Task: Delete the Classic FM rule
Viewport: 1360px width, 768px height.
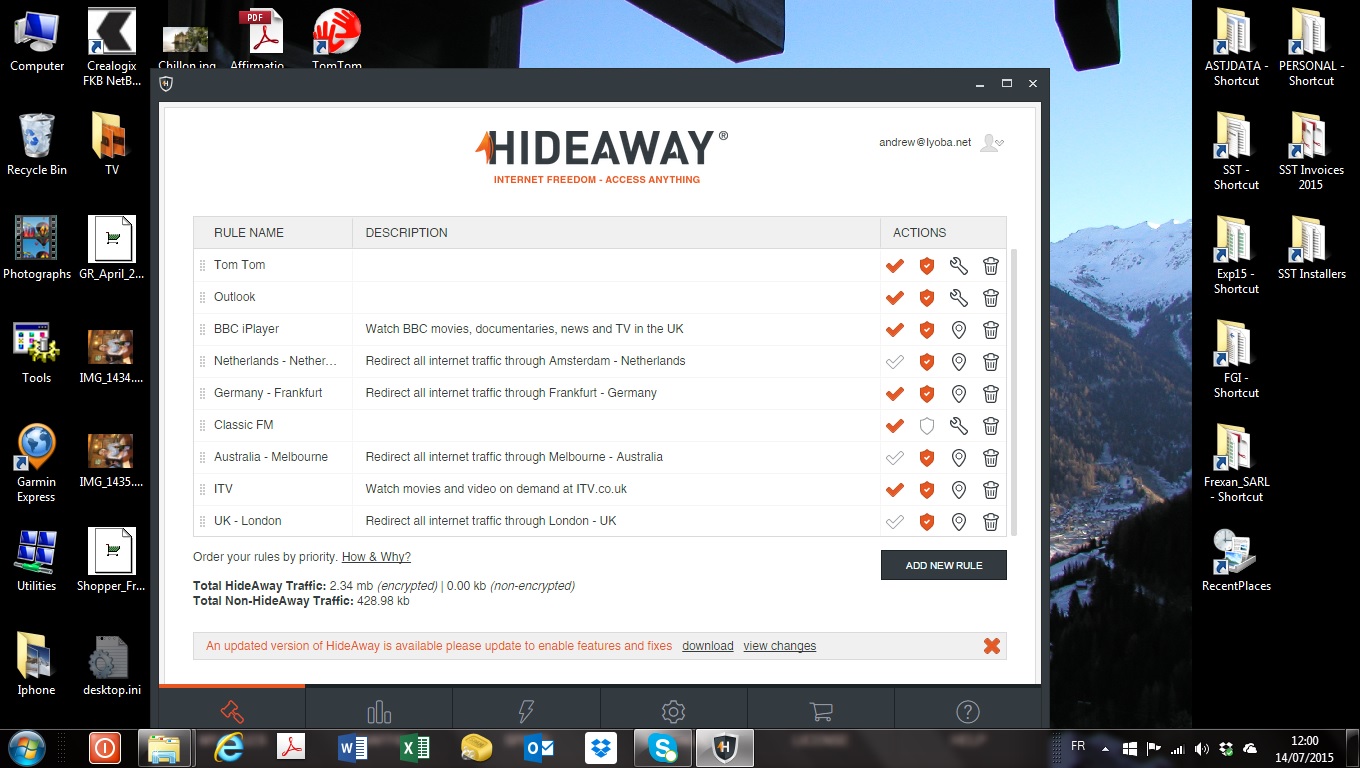Action: 990,426
